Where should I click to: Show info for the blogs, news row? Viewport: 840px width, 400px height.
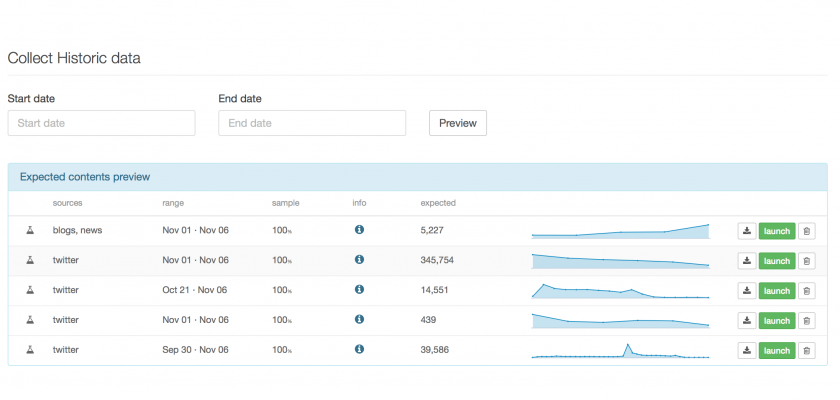click(x=359, y=230)
